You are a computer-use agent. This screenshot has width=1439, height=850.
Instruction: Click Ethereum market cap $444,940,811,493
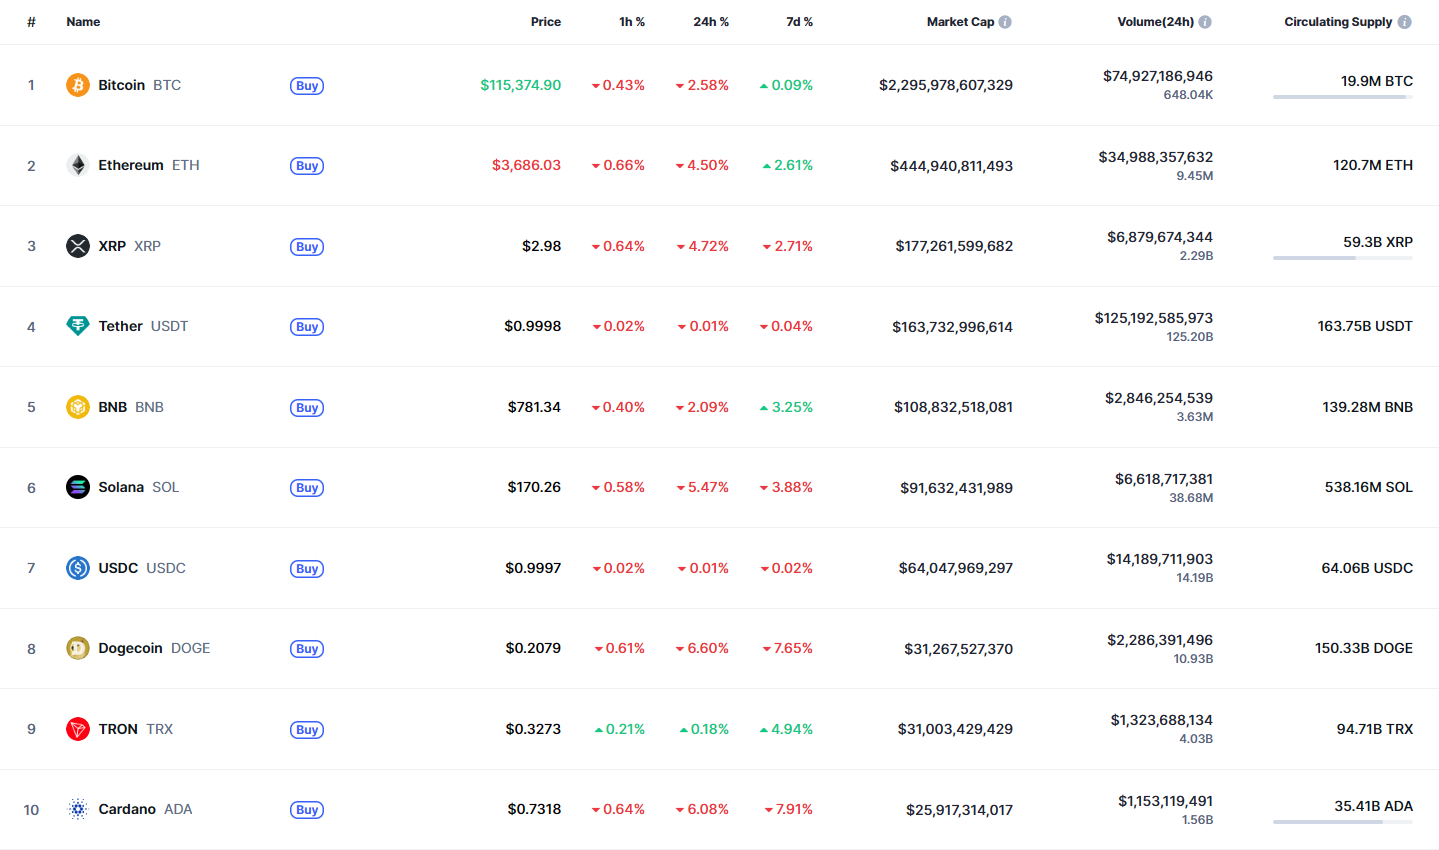point(952,166)
